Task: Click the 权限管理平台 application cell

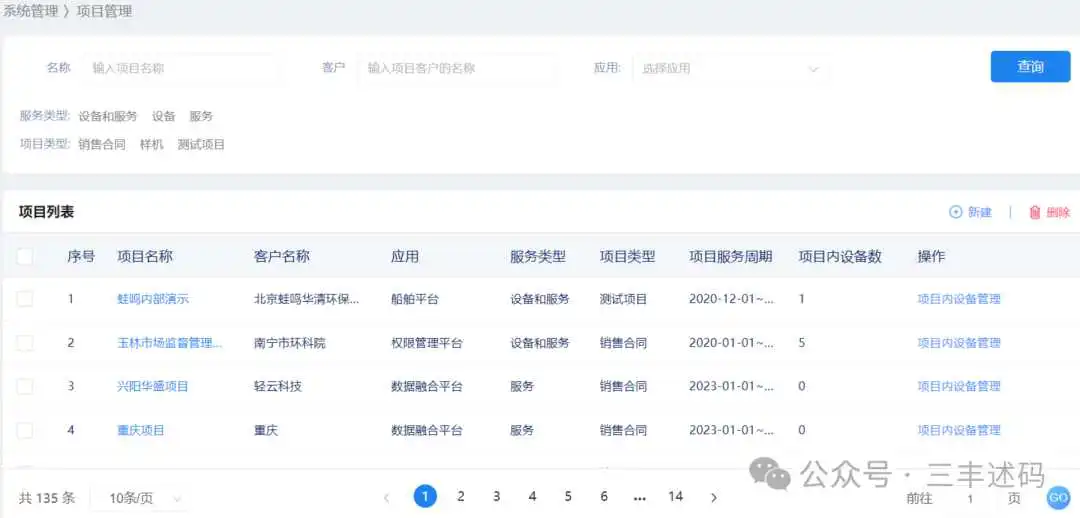Action: 427,342
